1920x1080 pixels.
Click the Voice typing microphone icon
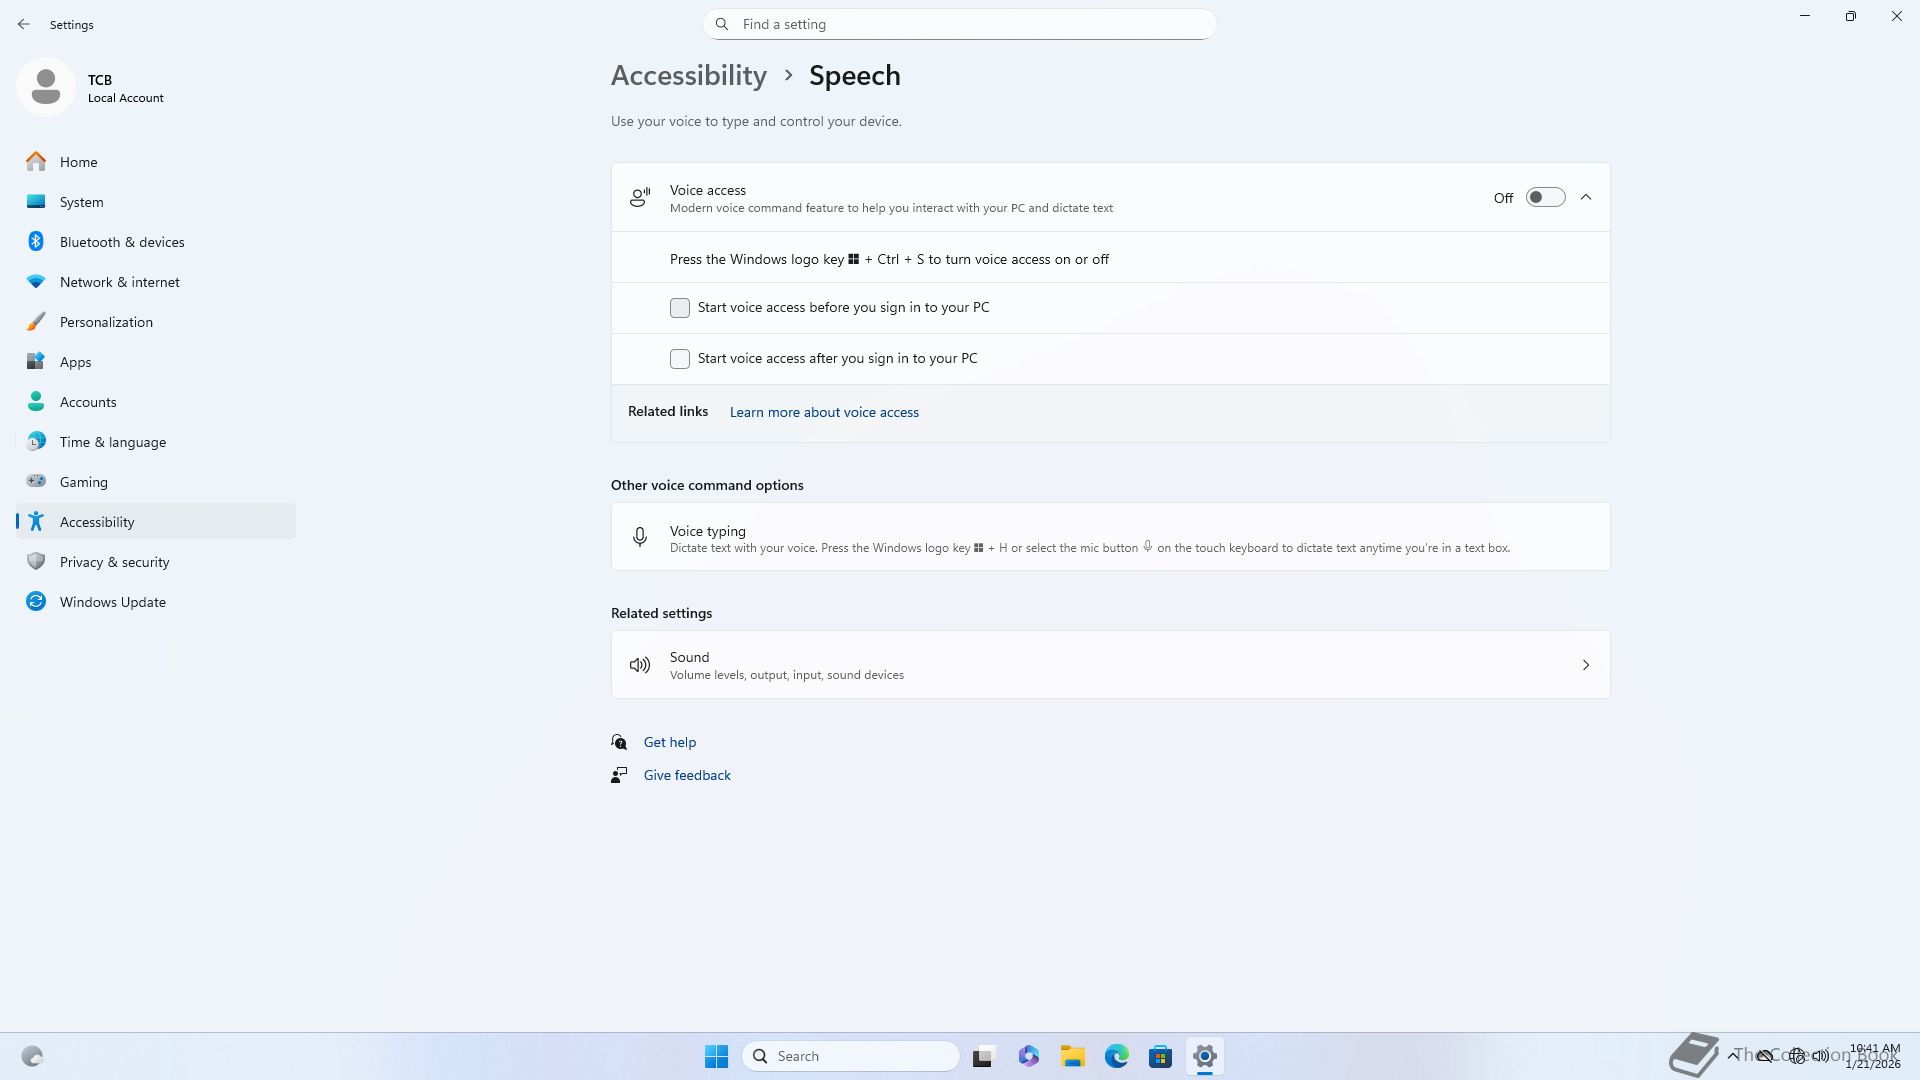640,537
